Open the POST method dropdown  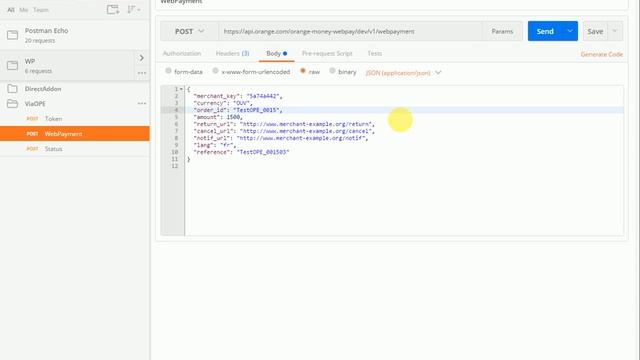189,31
